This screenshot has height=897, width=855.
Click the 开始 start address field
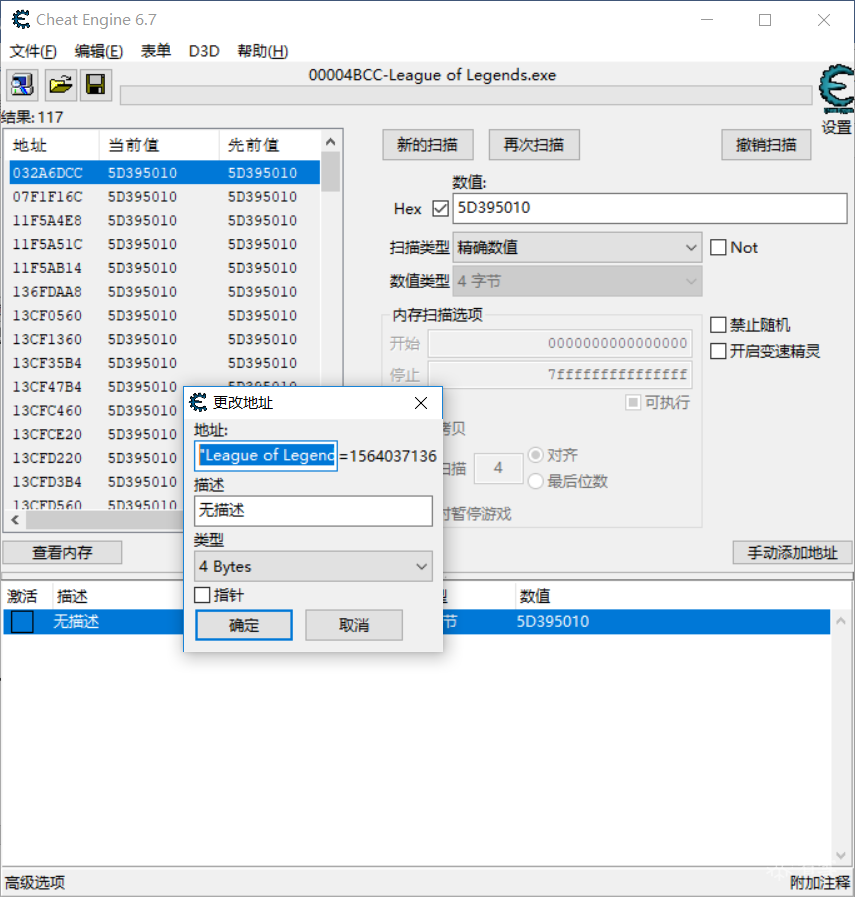pyautogui.click(x=560, y=343)
